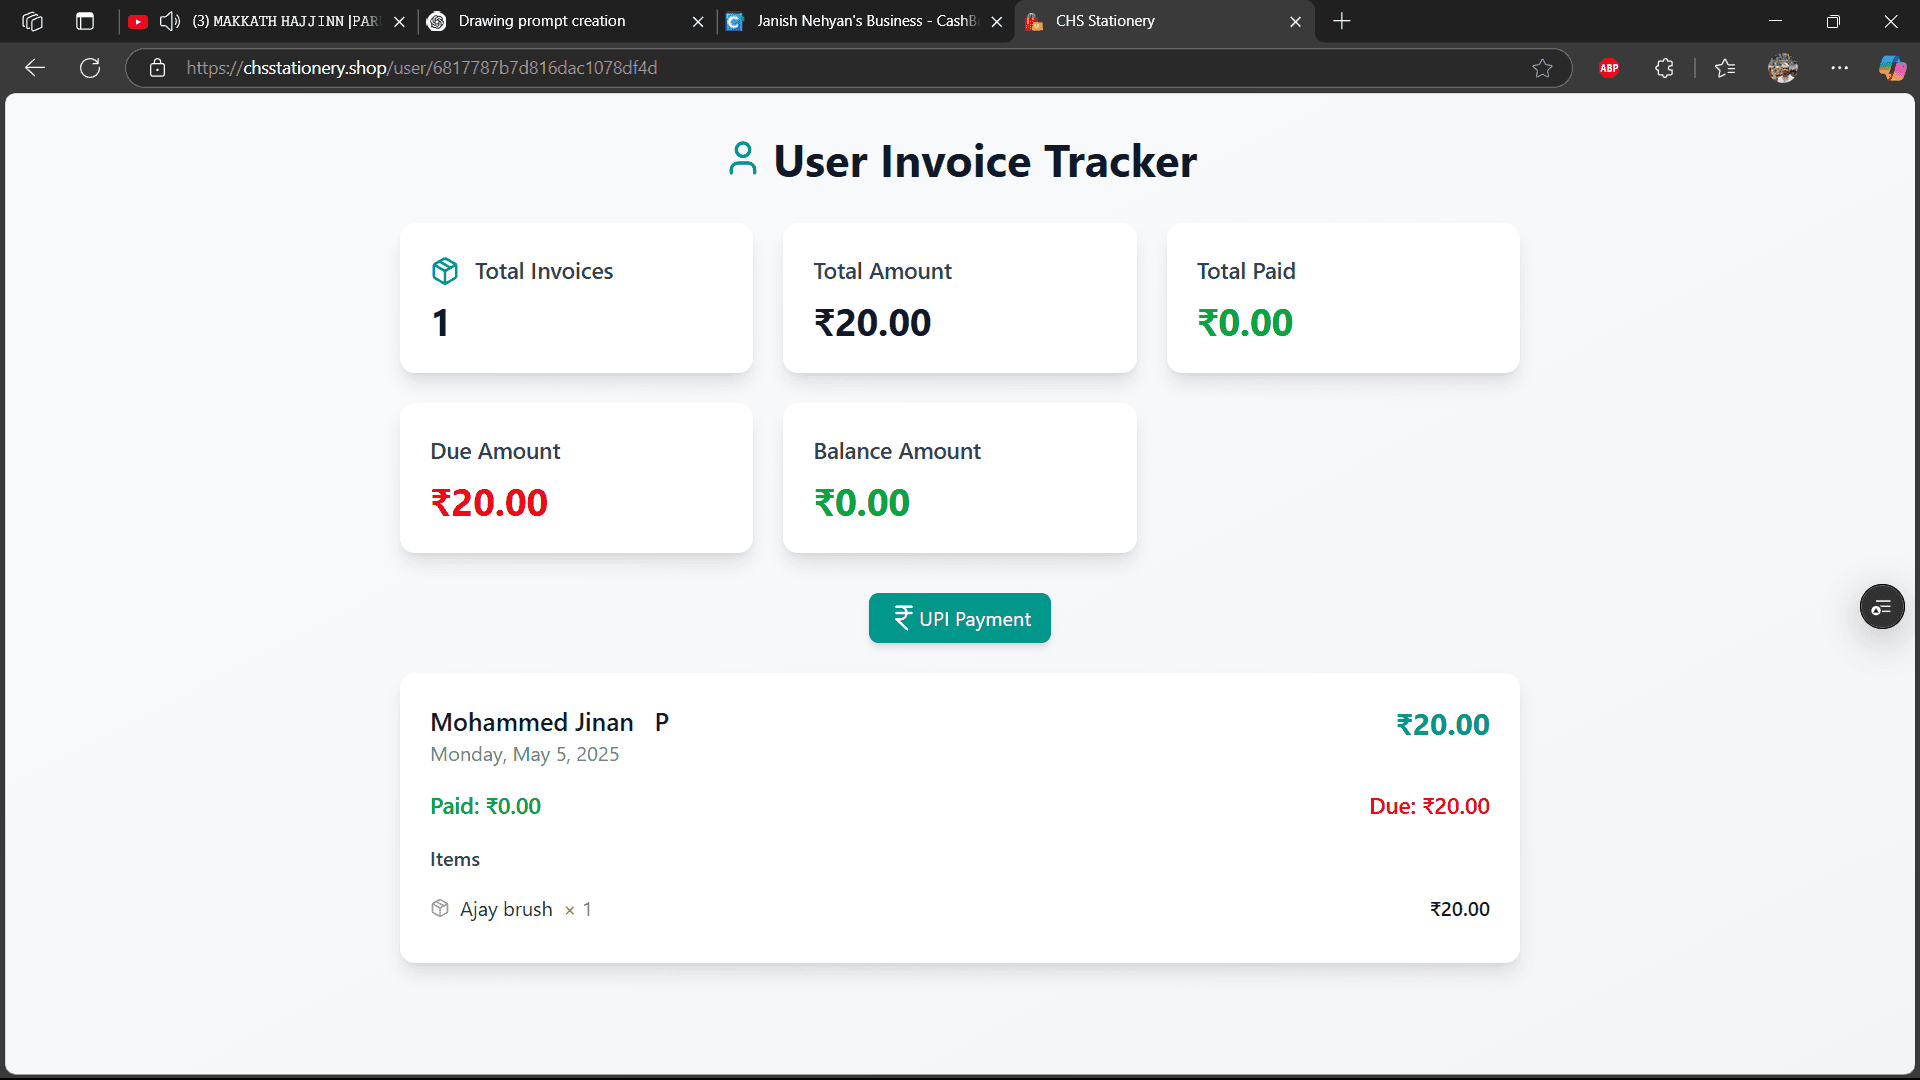1920x1080 pixels.
Task: Click the Due Amount label
Action: (495, 451)
